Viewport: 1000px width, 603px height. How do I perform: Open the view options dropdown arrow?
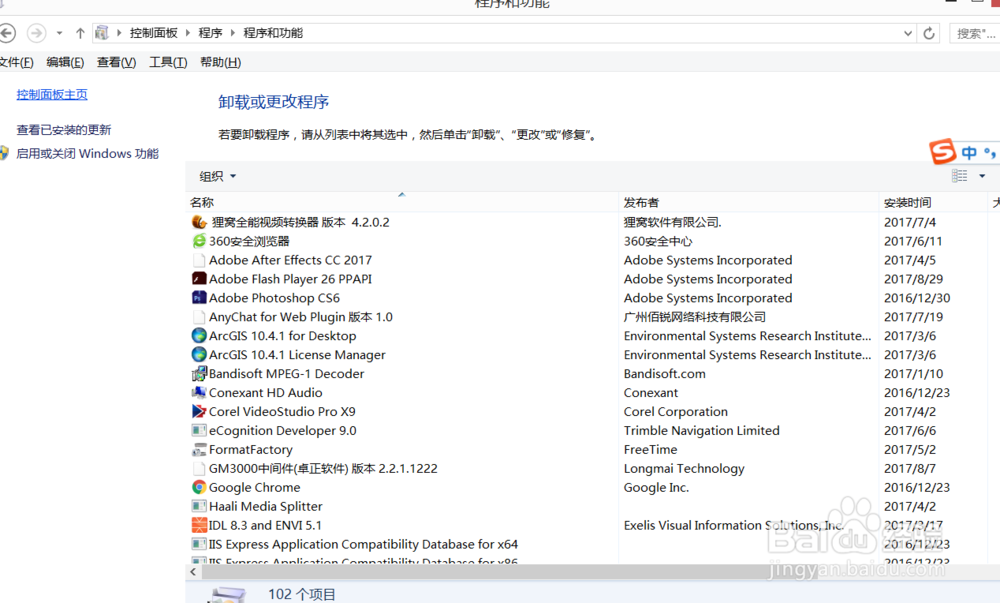coord(982,176)
